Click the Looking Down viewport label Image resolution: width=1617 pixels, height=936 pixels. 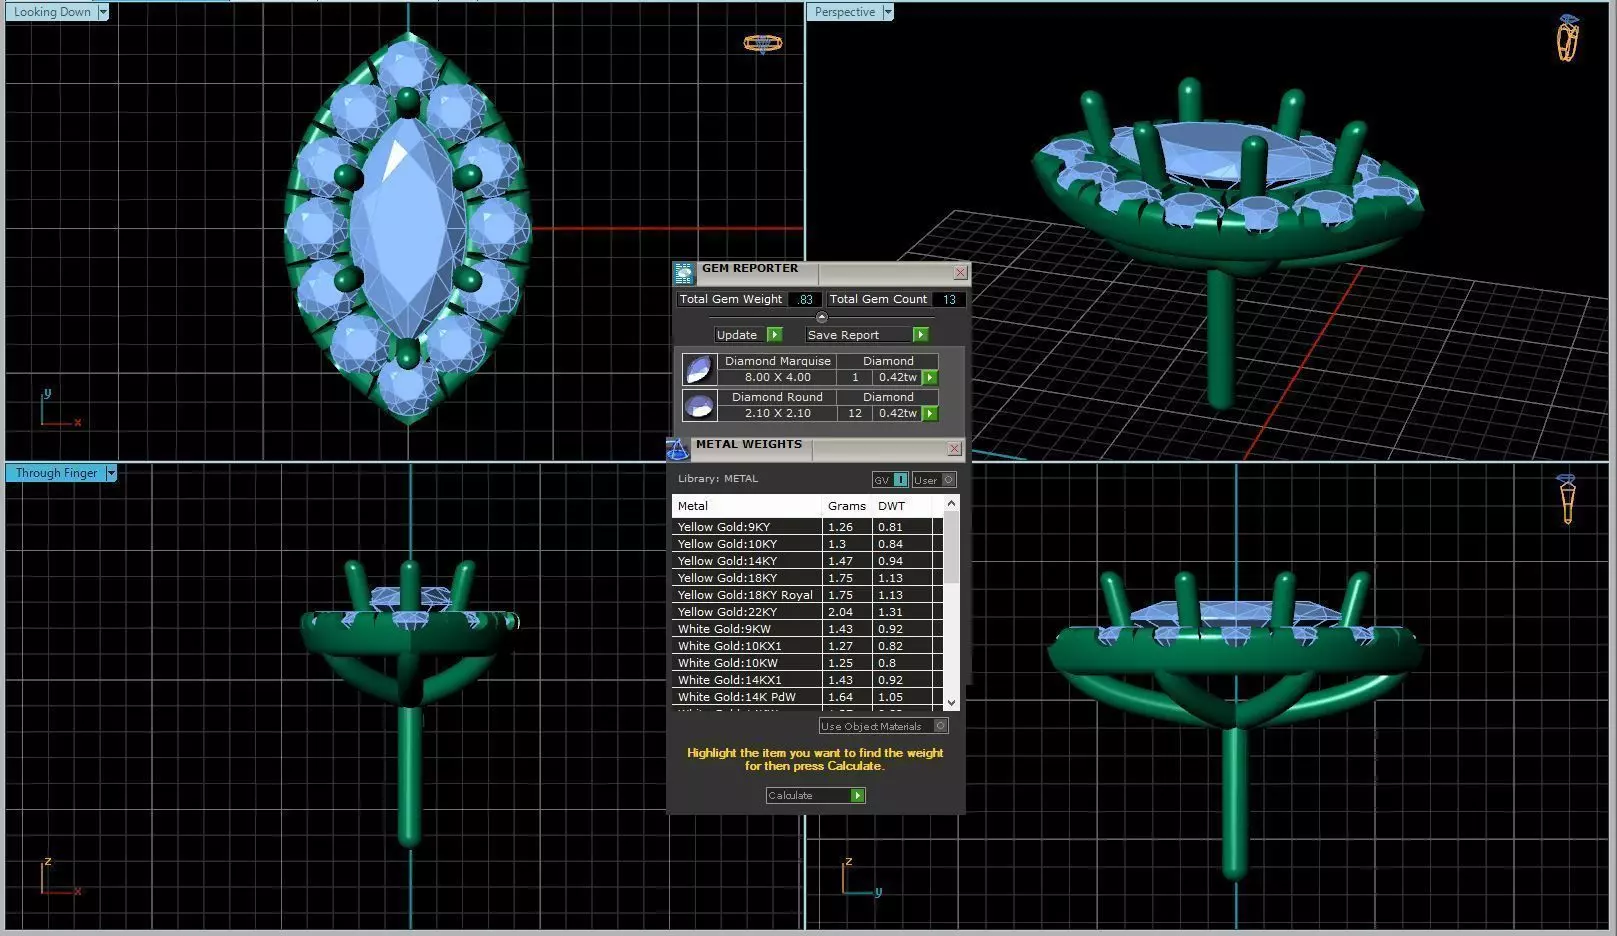pos(51,12)
